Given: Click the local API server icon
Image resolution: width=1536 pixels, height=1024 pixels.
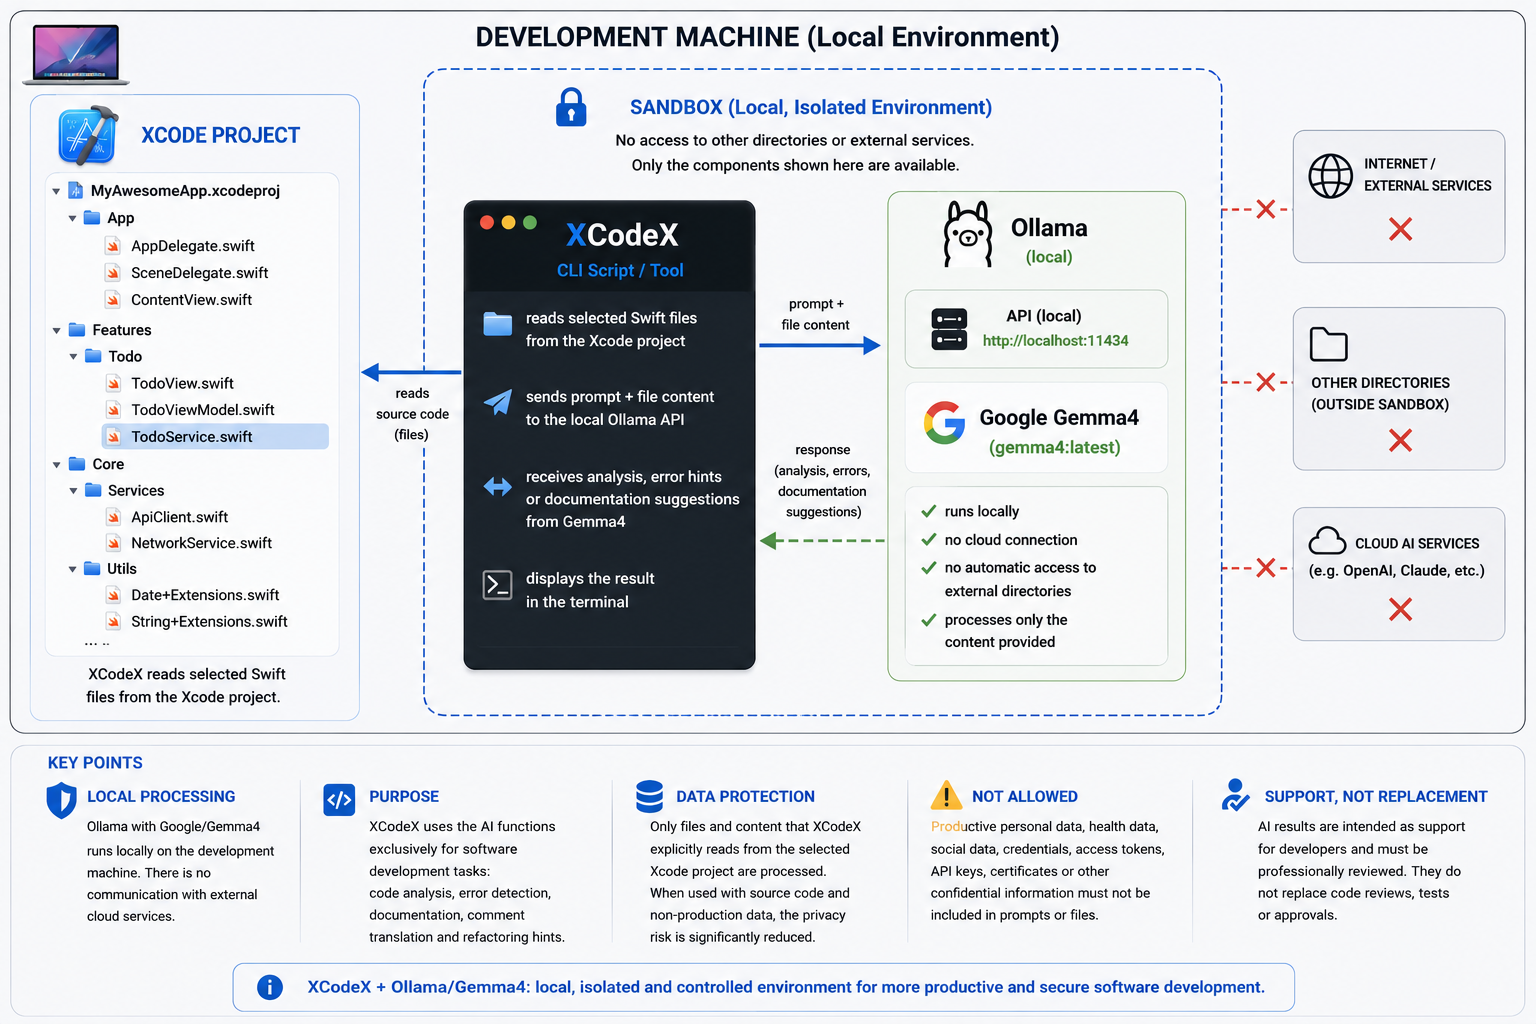Looking at the screenshot, I should click(x=949, y=329).
